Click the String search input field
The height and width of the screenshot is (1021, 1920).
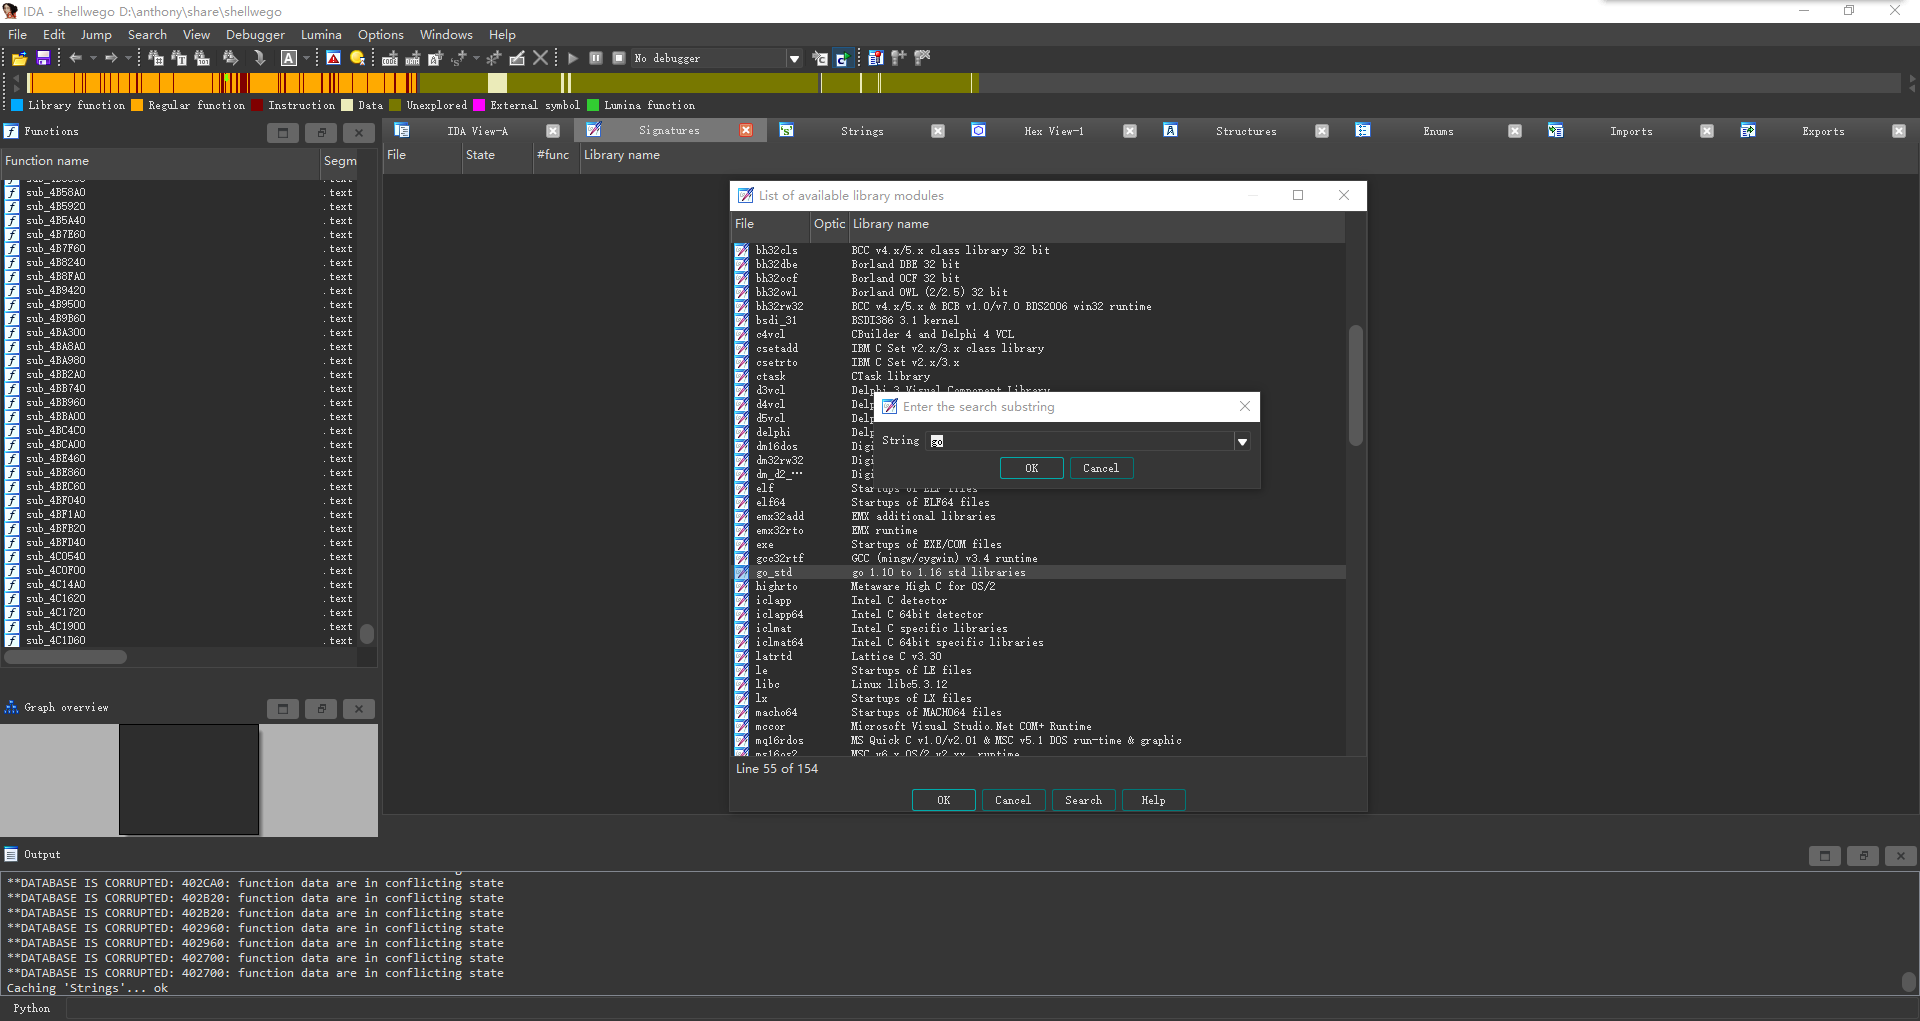(x=1081, y=441)
